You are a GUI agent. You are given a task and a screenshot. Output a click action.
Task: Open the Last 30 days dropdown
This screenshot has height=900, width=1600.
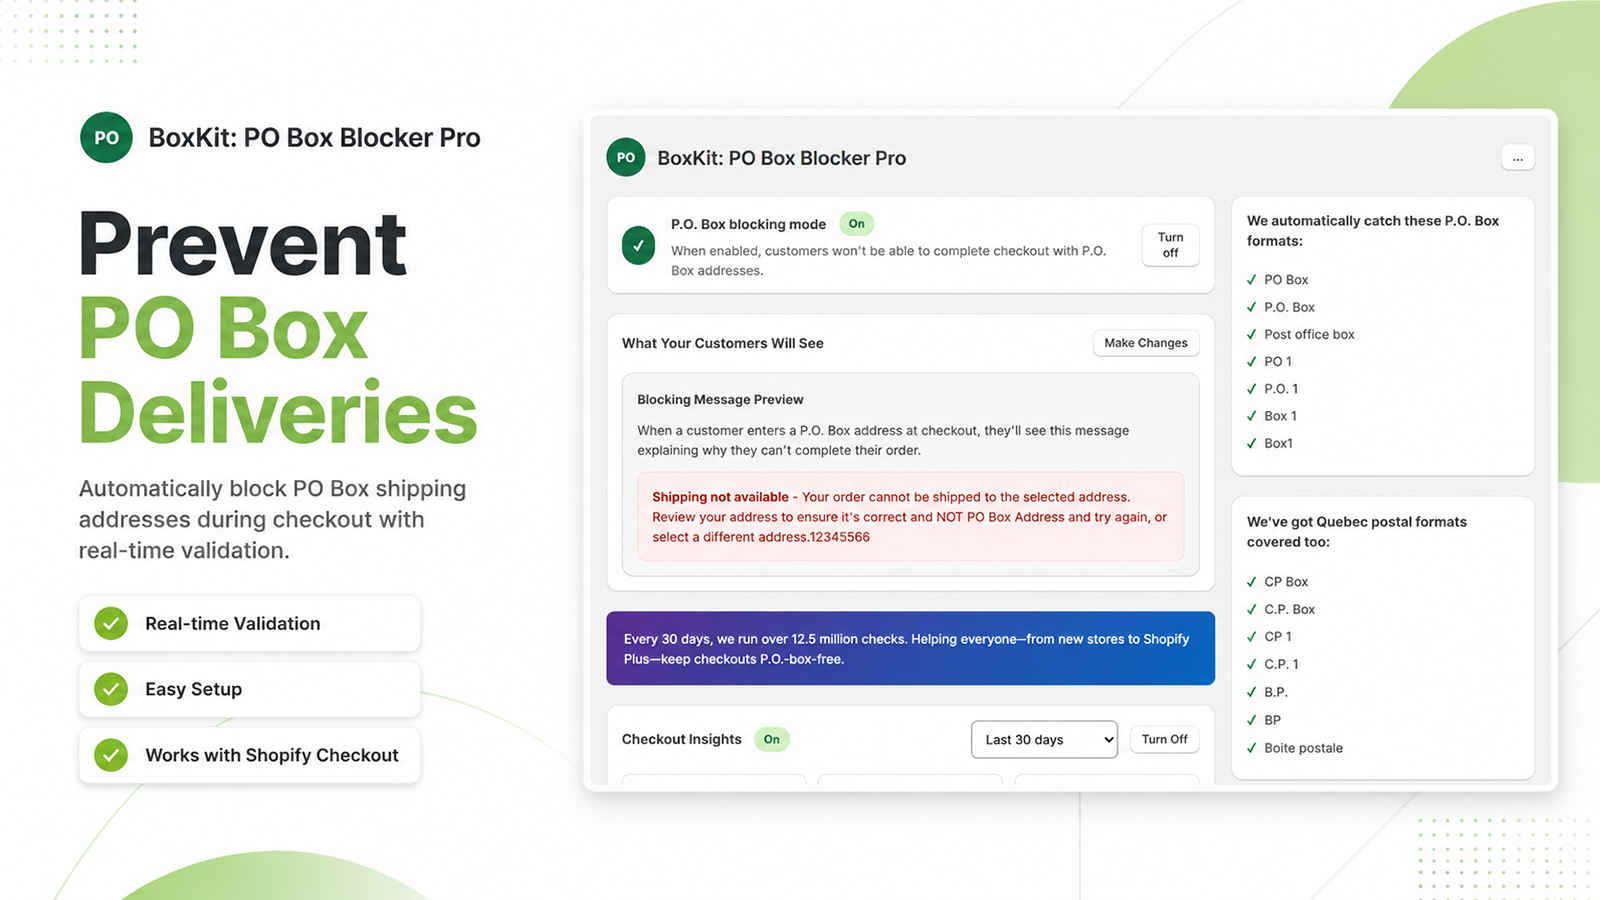coord(1044,739)
